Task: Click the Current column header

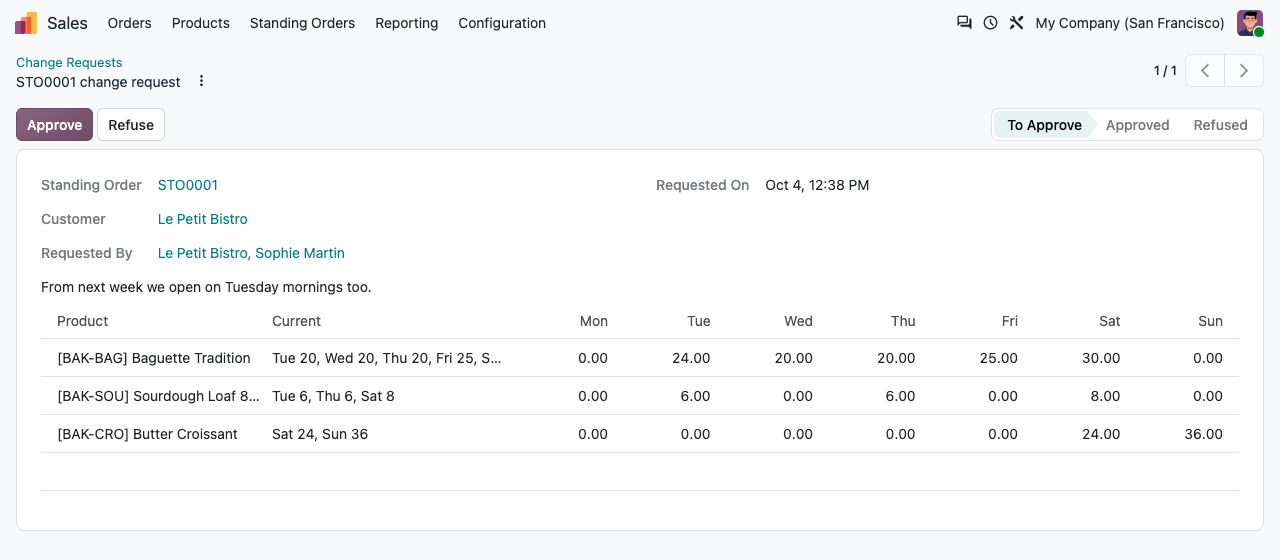Action: (297, 321)
